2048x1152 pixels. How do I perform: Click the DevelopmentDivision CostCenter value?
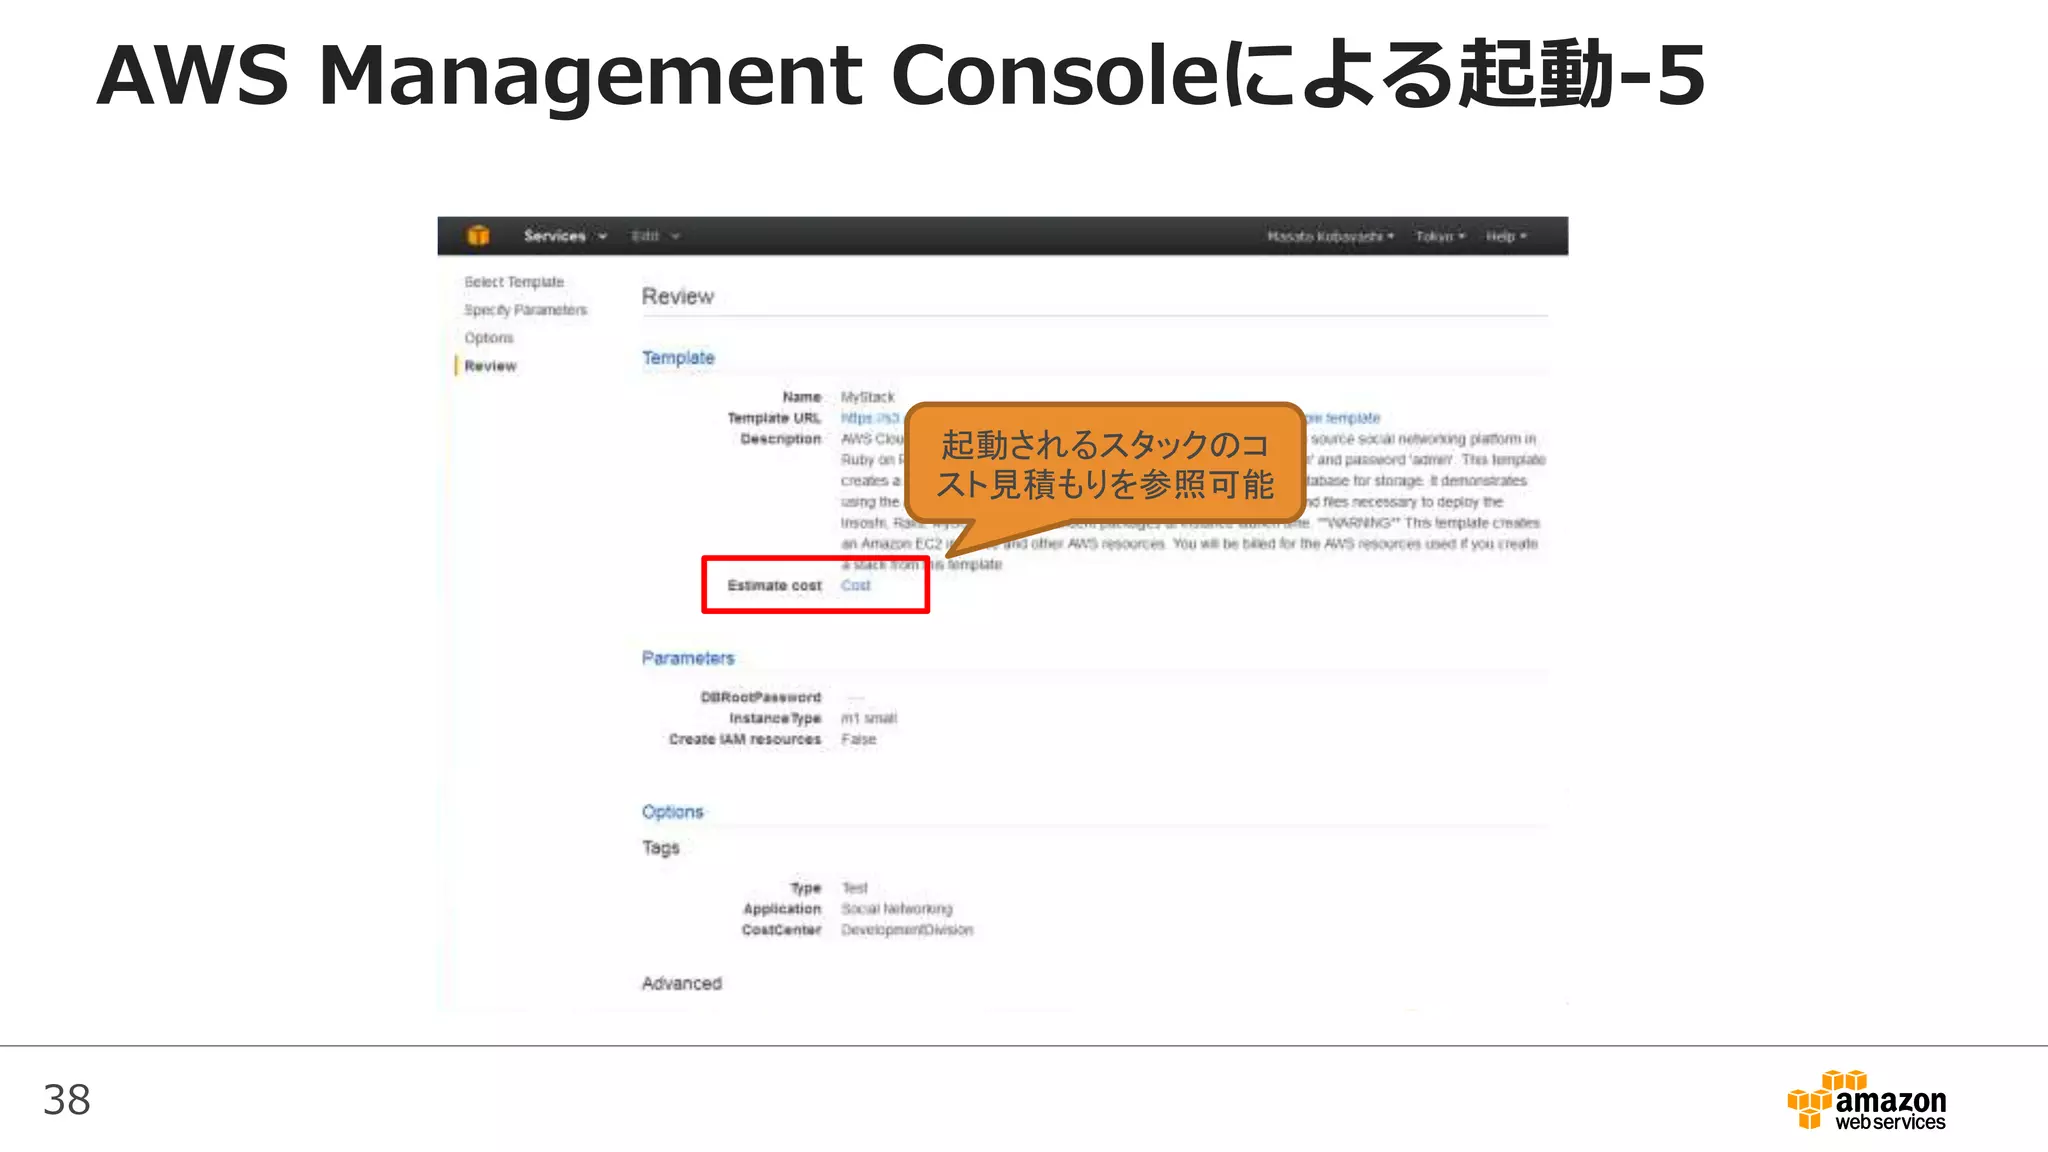click(907, 930)
